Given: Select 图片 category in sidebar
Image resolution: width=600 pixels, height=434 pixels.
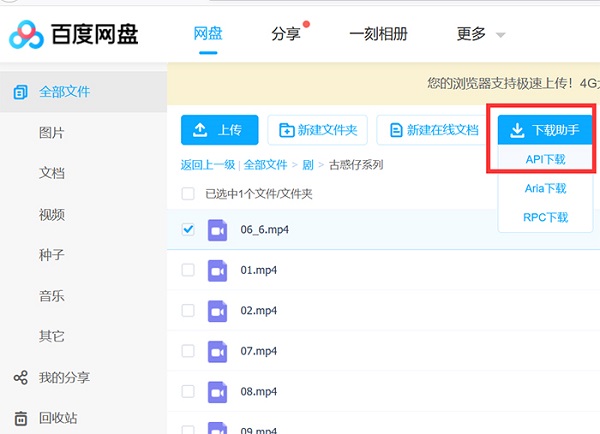Looking at the screenshot, I should click(52, 133).
